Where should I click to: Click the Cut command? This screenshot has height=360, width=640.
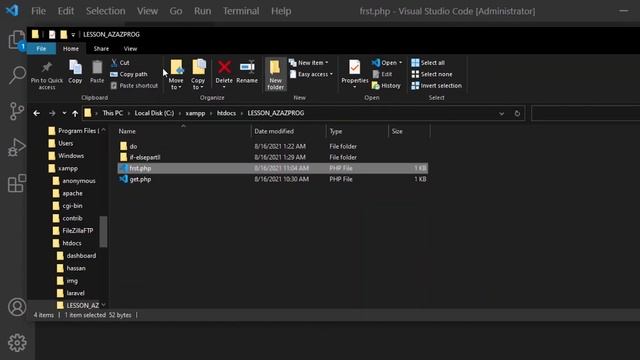[x=120, y=62]
